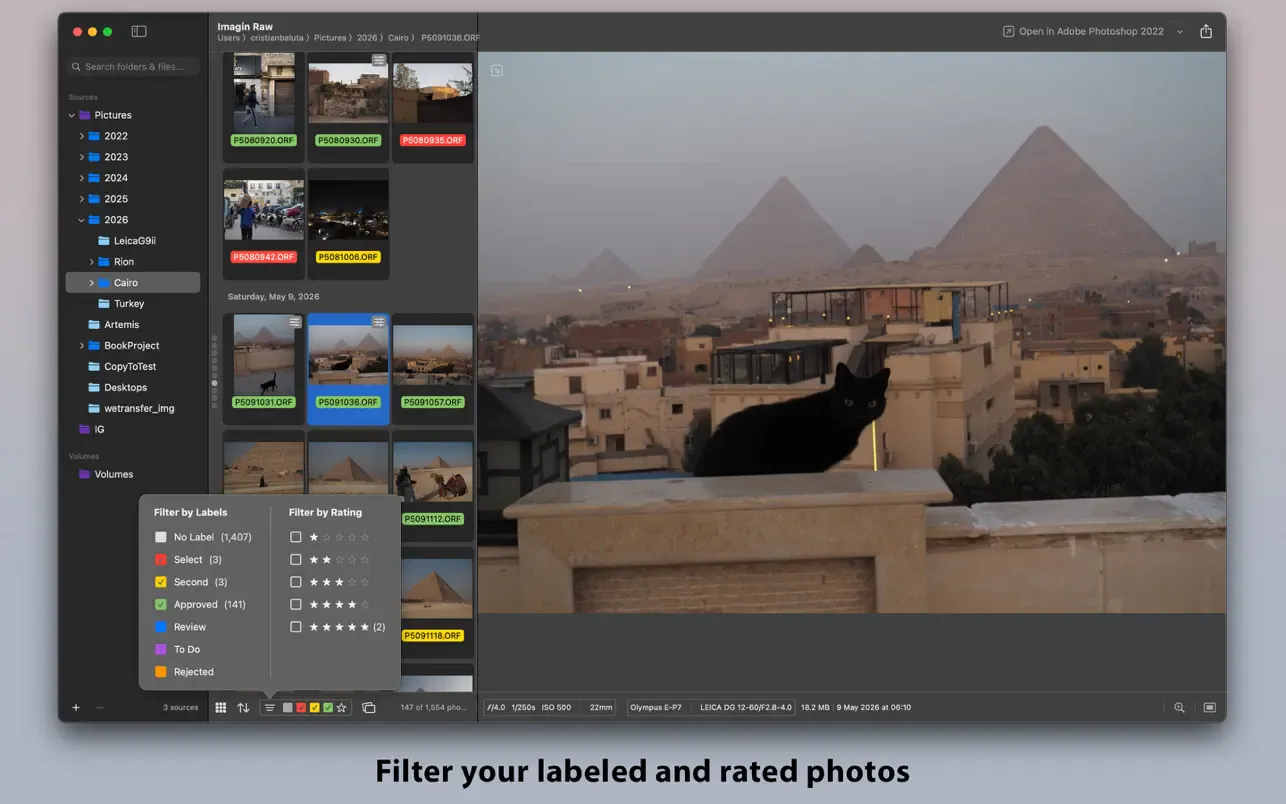
Task: Uncheck the Second yellow label filter
Action: click(161, 582)
